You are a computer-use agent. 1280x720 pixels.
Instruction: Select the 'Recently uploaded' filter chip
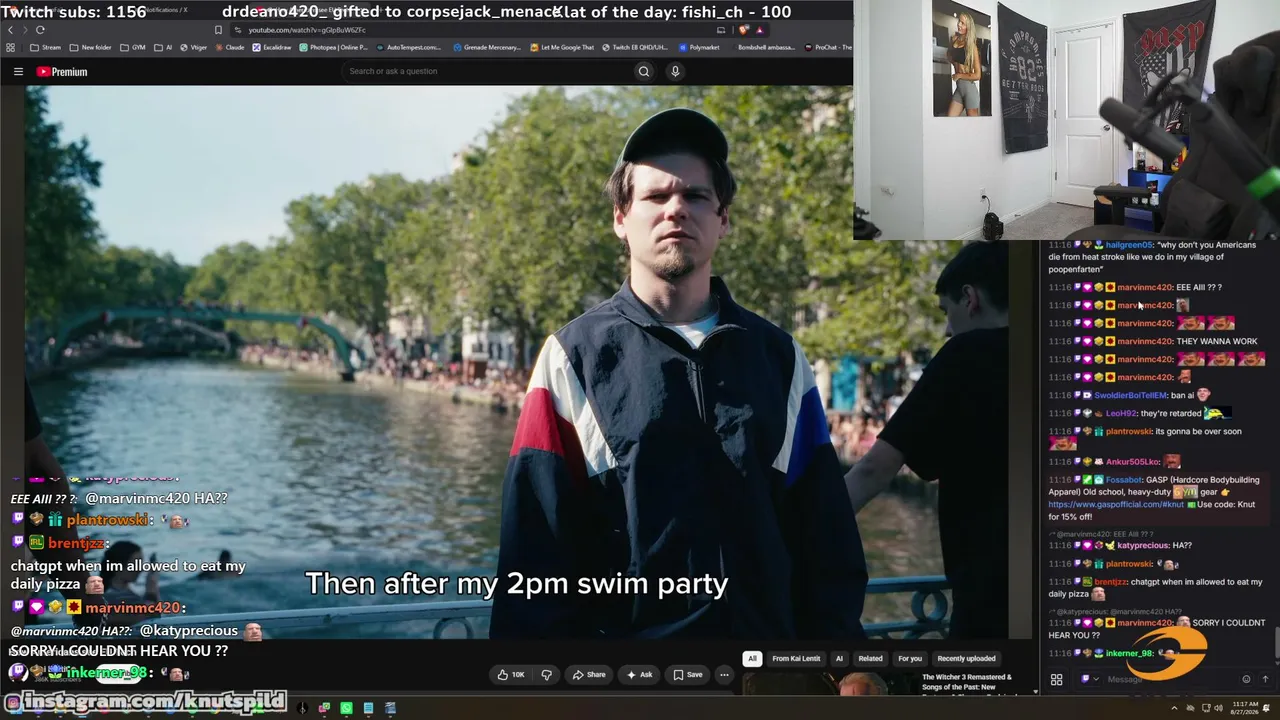tap(966, 659)
